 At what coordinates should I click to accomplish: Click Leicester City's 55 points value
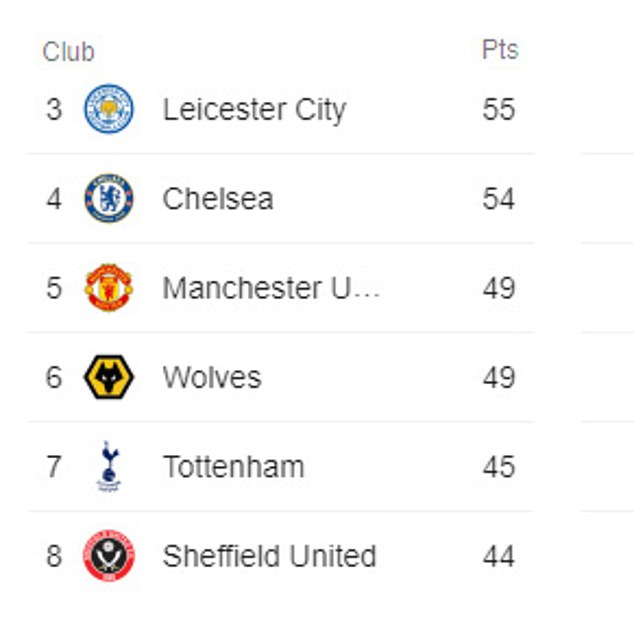(499, 109)
